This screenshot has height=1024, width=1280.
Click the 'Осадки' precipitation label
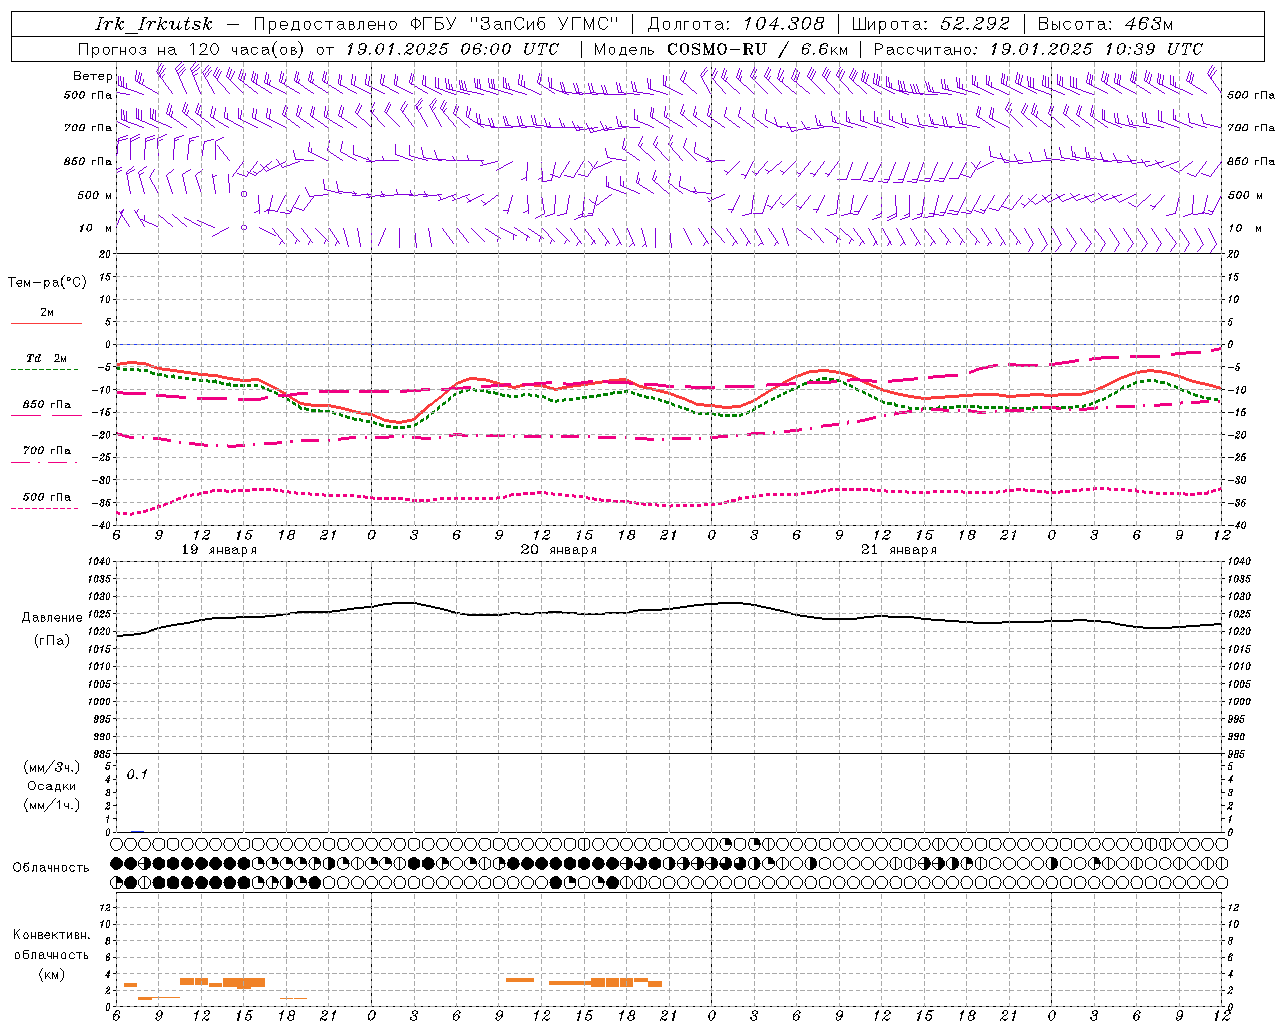tap(52, 786)
